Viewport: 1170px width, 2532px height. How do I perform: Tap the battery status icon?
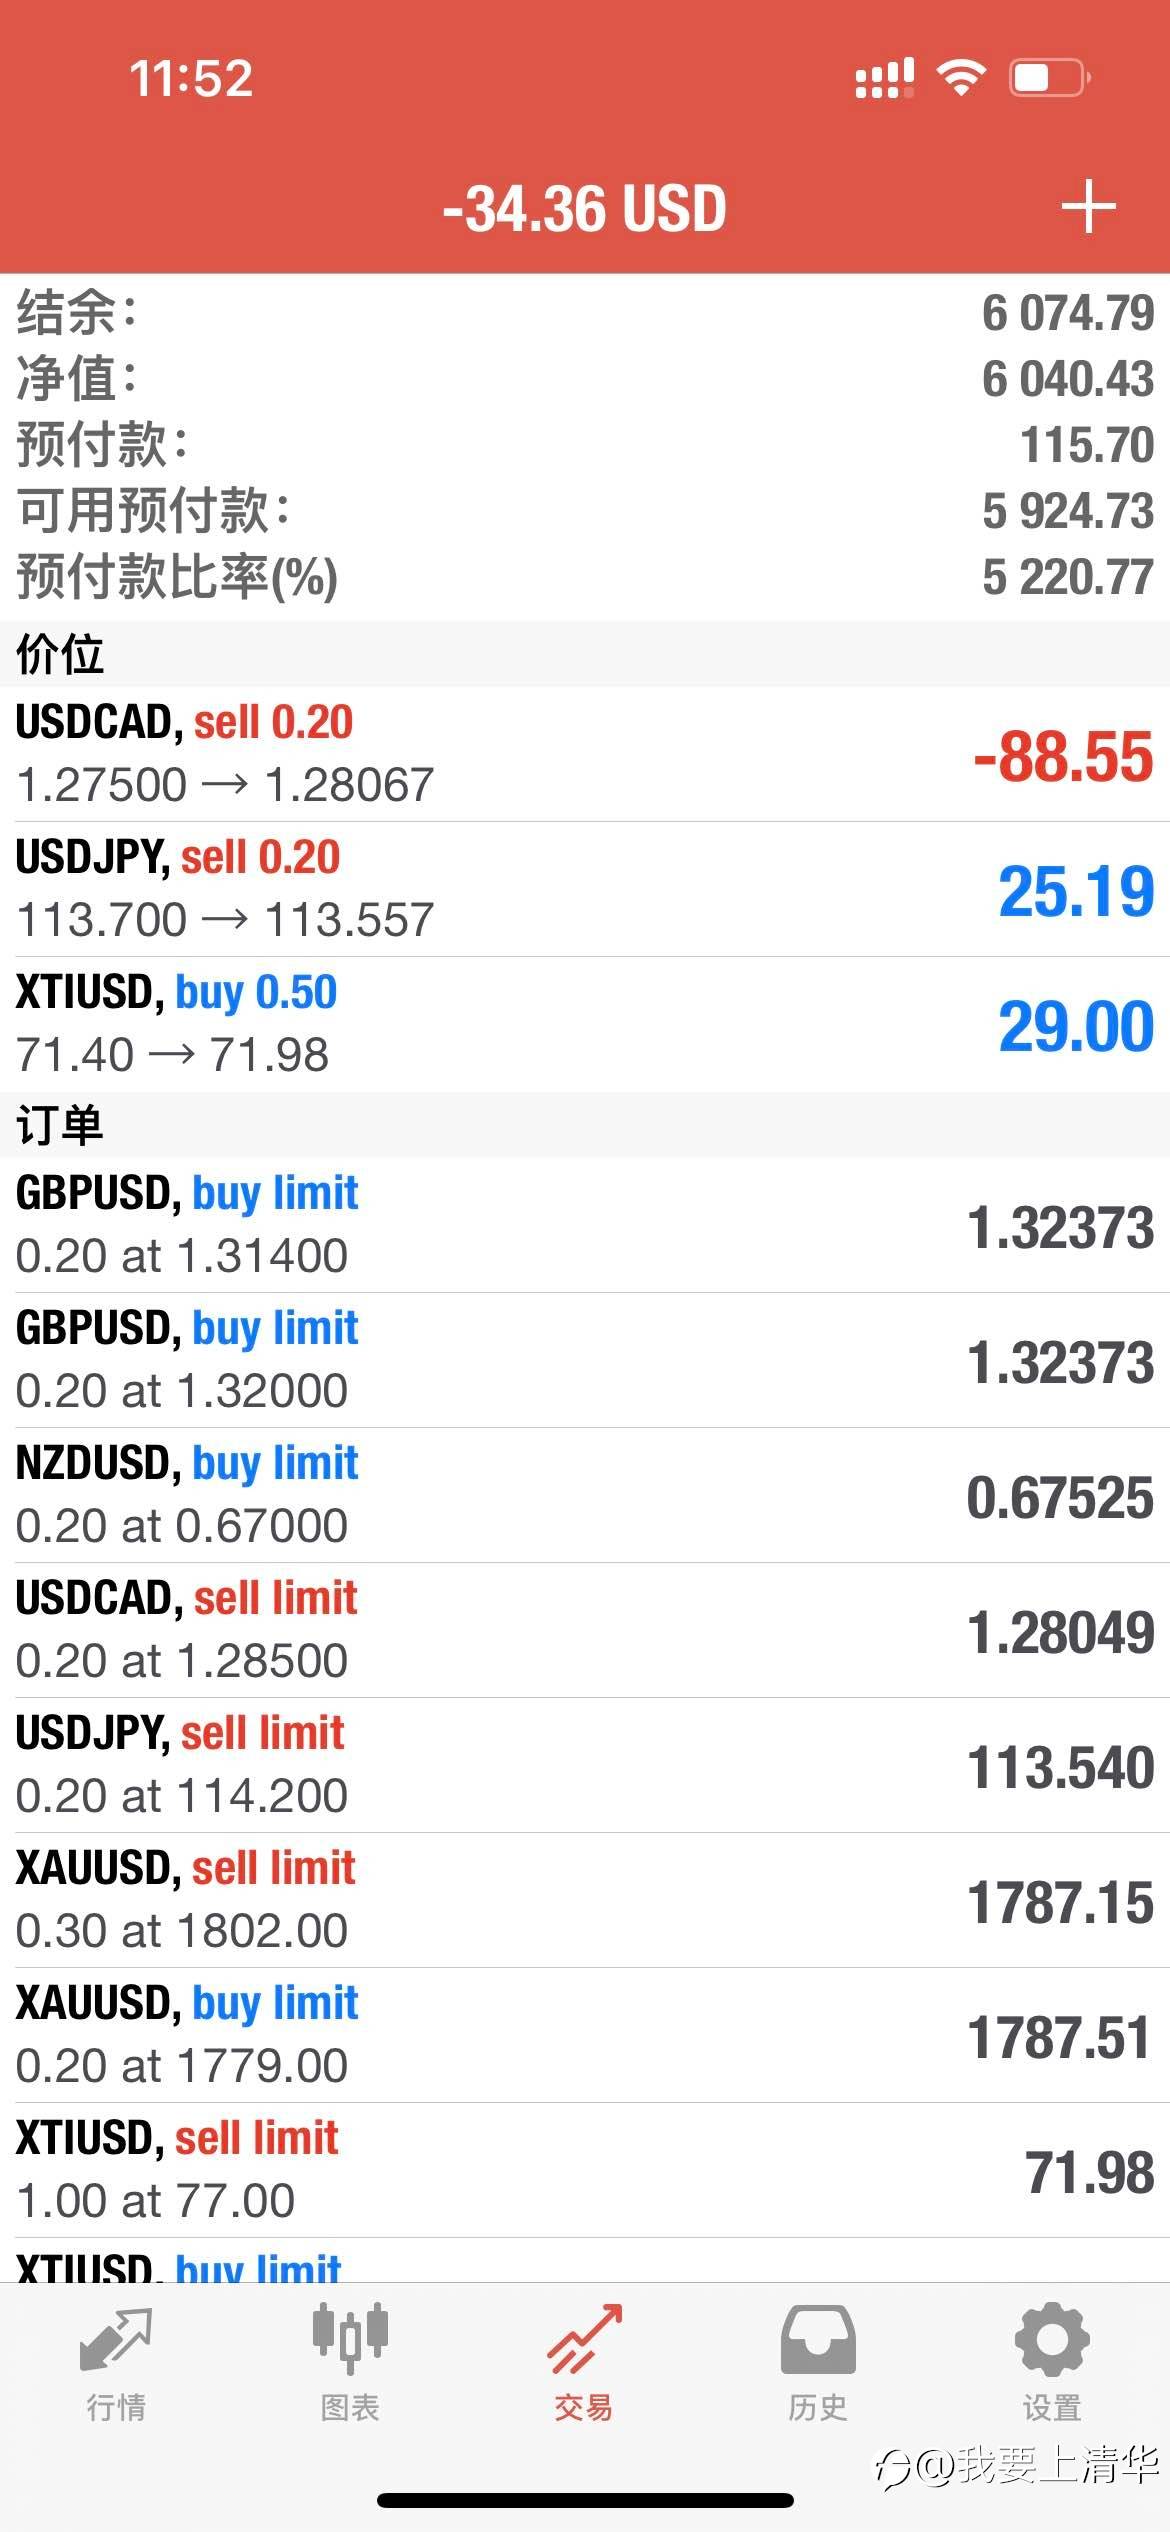point(1049,78)
